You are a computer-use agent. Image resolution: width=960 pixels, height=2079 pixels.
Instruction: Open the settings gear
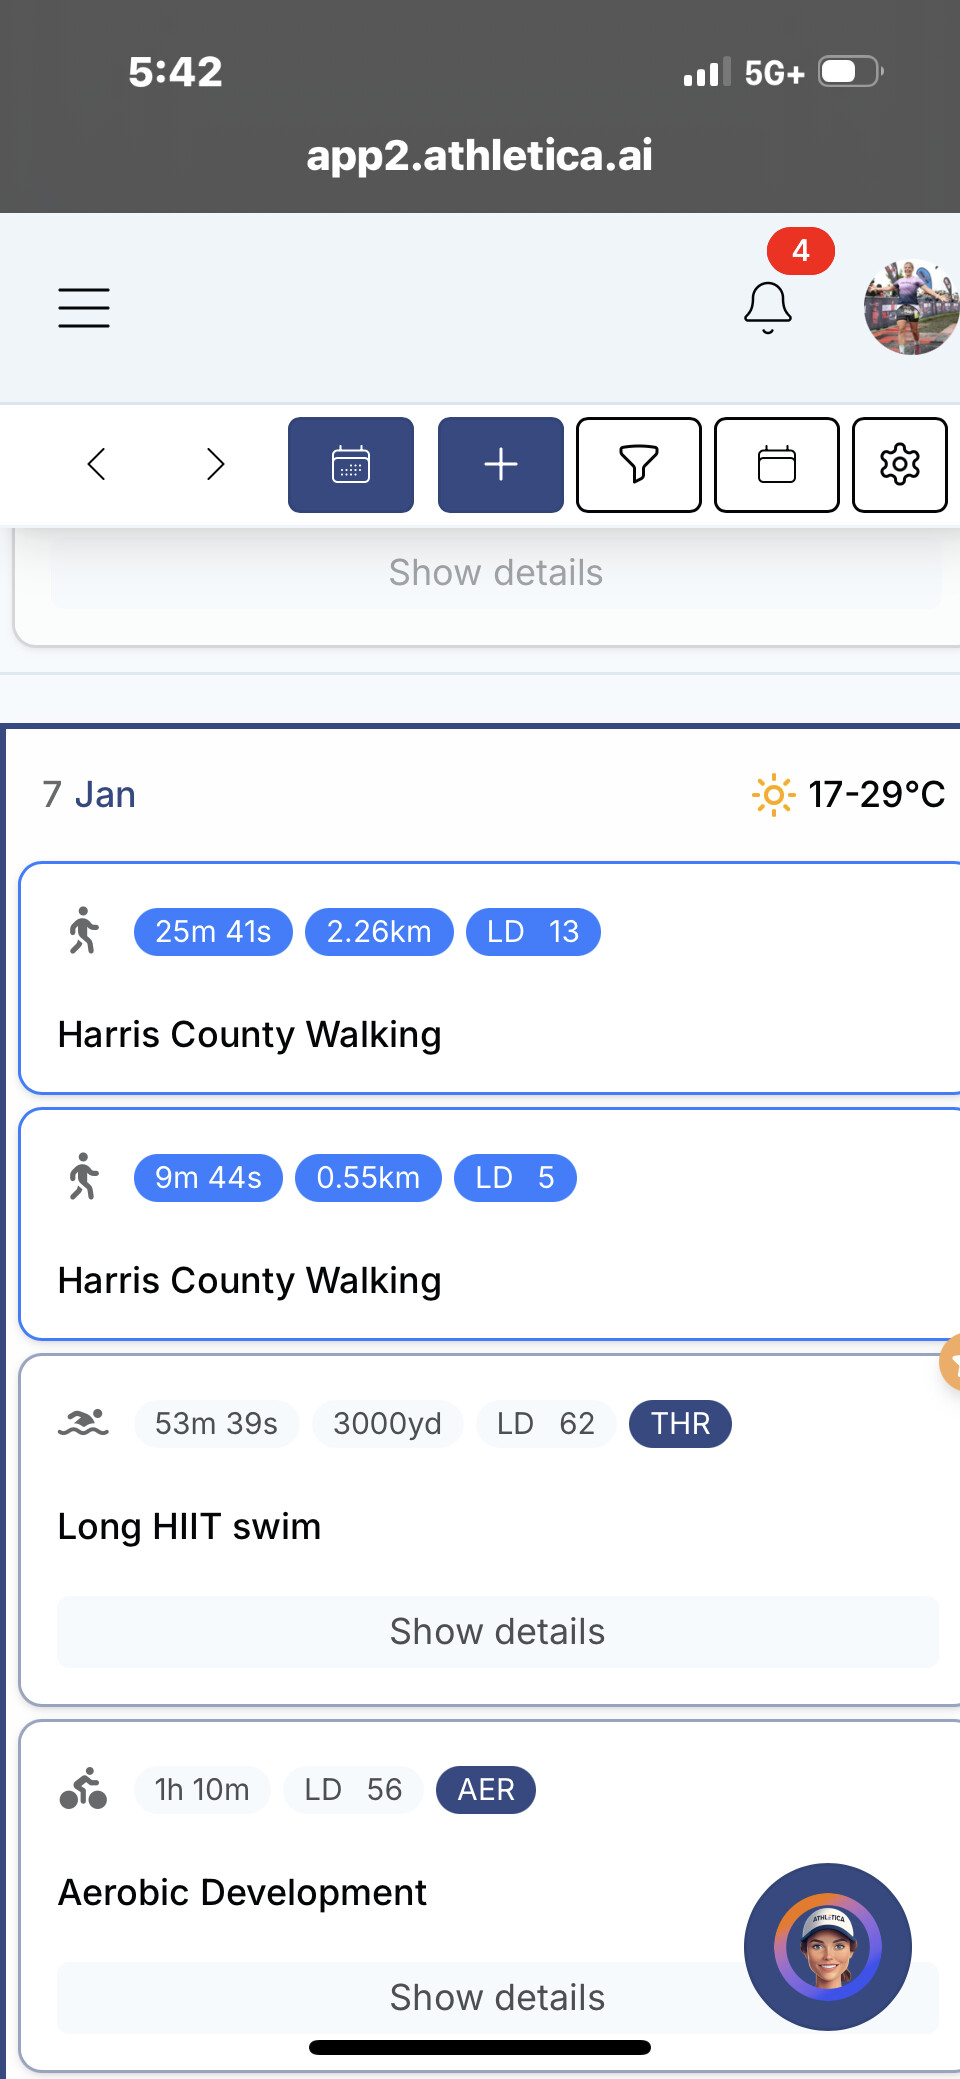900,465
